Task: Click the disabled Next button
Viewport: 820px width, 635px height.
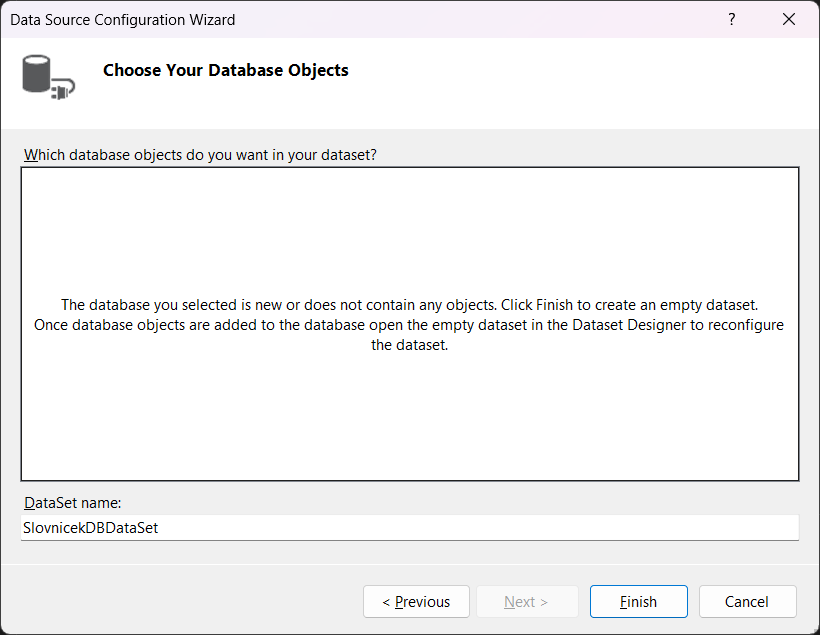Action: point(526,601)
